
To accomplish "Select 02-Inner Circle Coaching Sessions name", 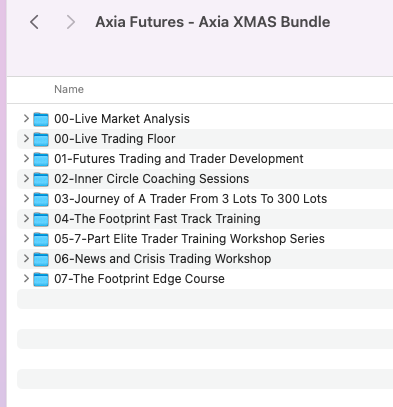I will click(x=152, y=179).
